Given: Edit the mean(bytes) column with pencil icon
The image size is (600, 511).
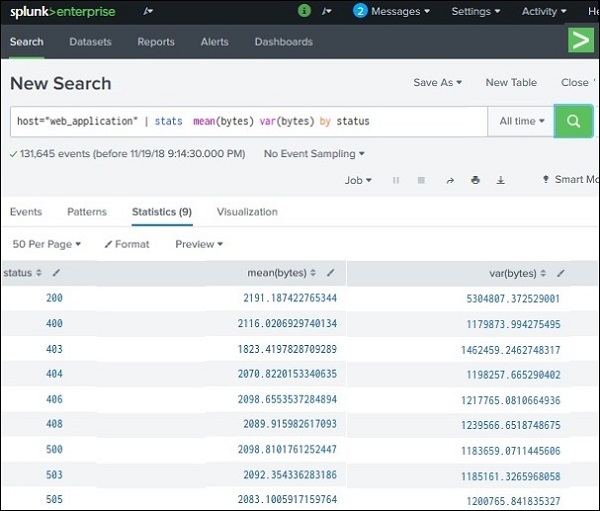Looking at the screenshot, I should point(330,273).
